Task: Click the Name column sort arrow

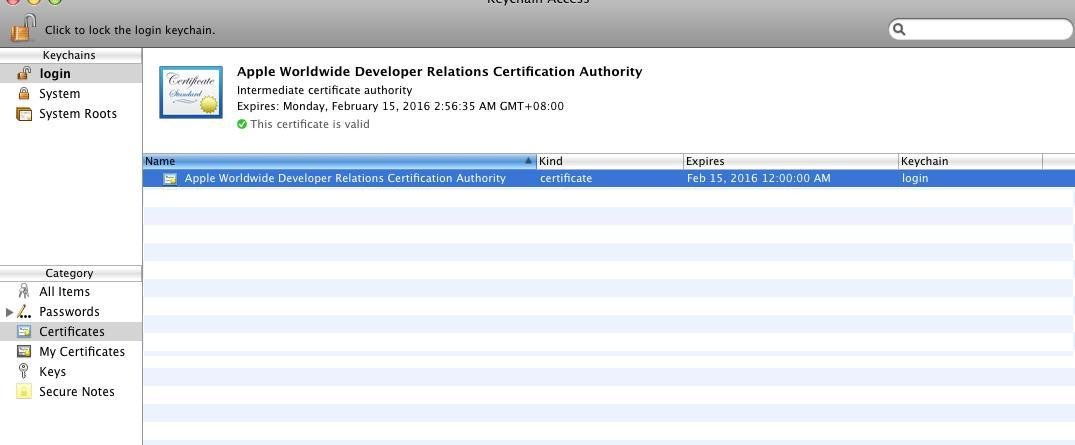Action: click(x=528, y=161)
